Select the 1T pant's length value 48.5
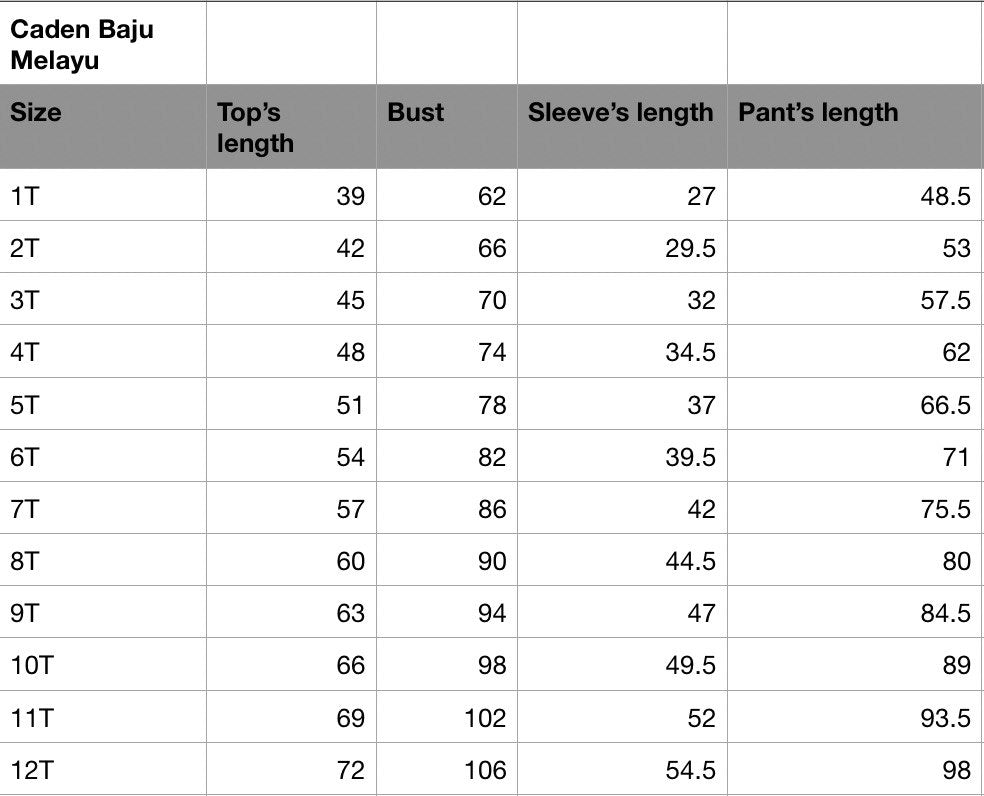 click(x=945, y=196)
